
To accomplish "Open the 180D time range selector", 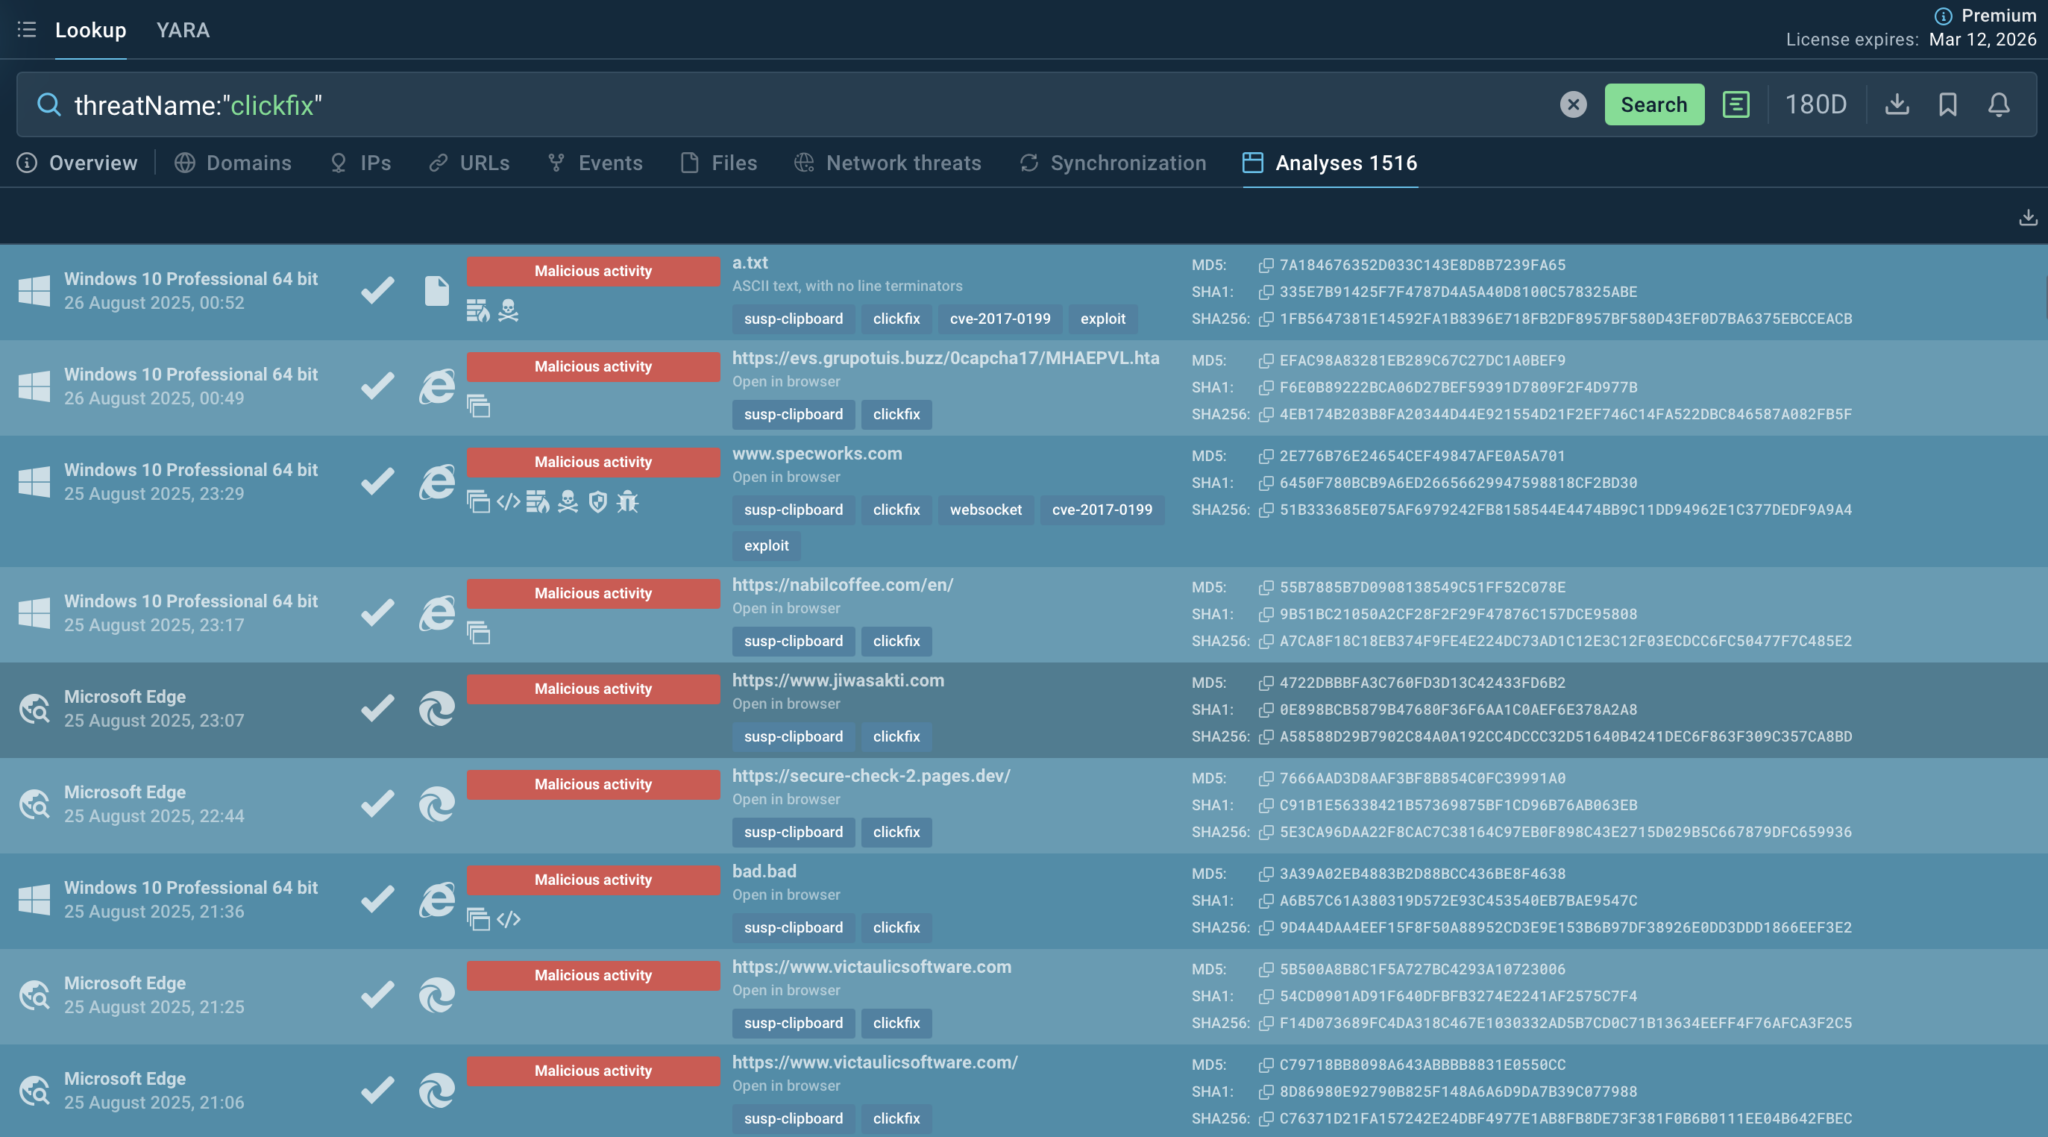I will (x=1815, y=105).
